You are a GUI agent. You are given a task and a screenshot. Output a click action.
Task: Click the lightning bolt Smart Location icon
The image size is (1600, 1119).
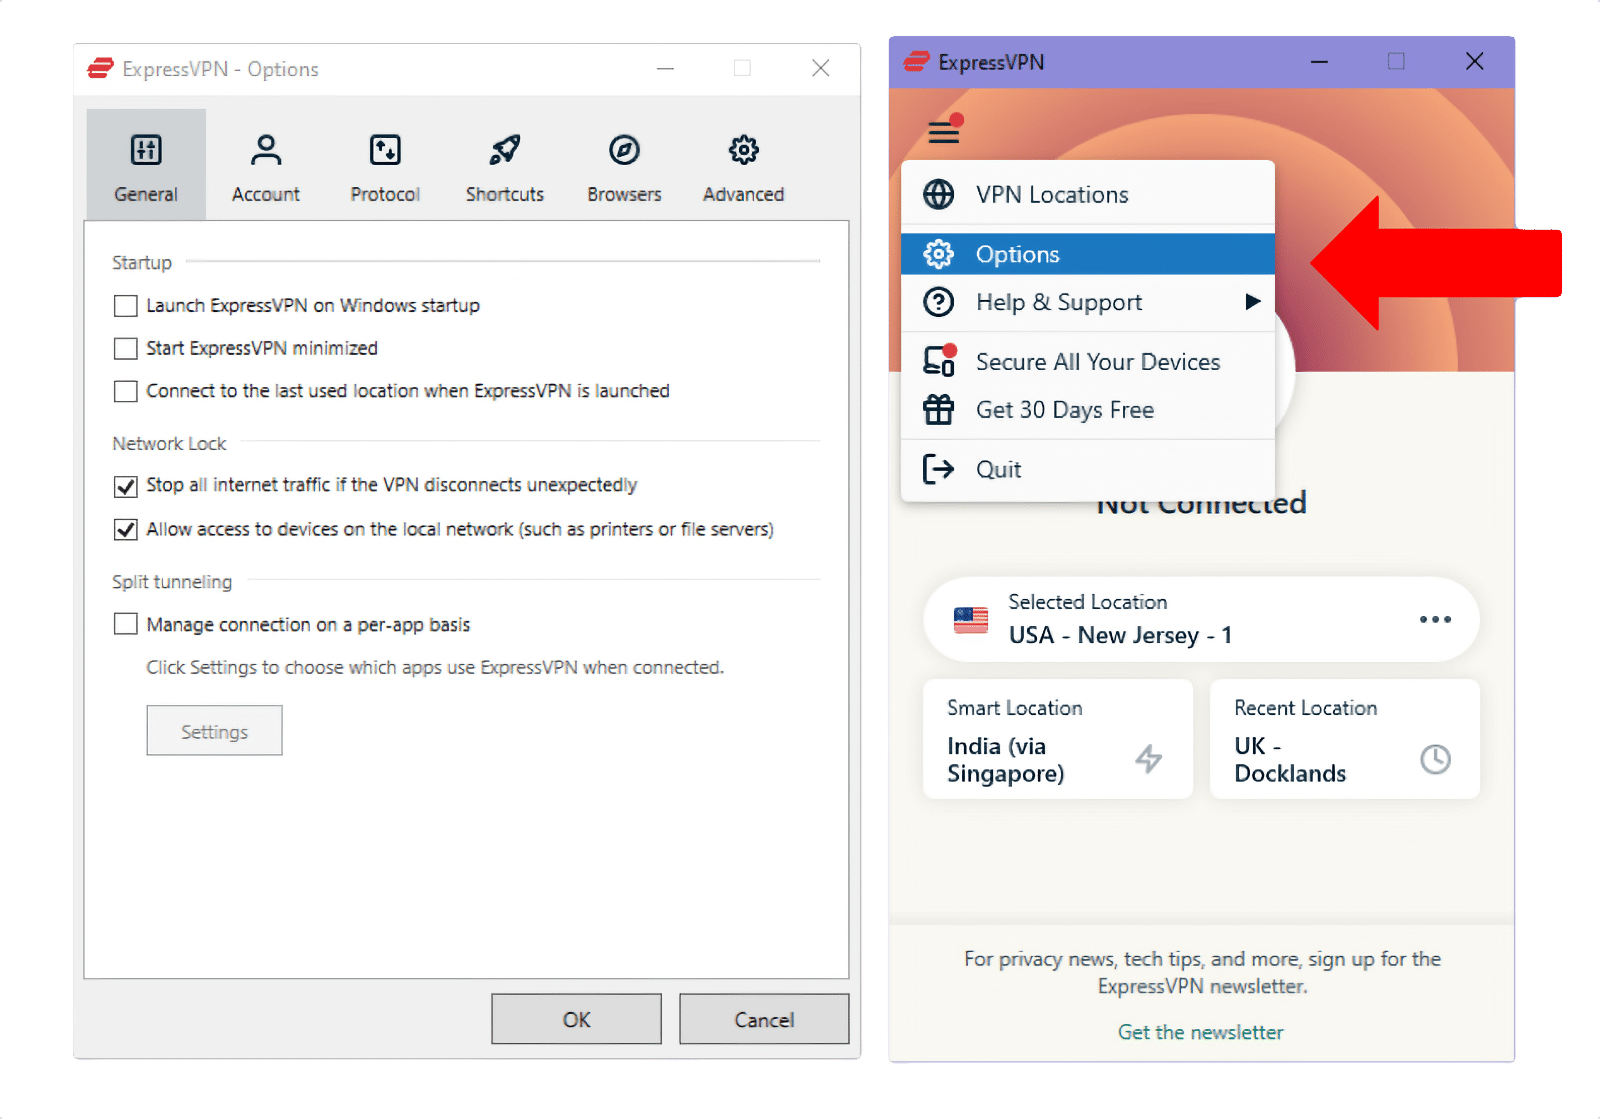click(1148, 759)
